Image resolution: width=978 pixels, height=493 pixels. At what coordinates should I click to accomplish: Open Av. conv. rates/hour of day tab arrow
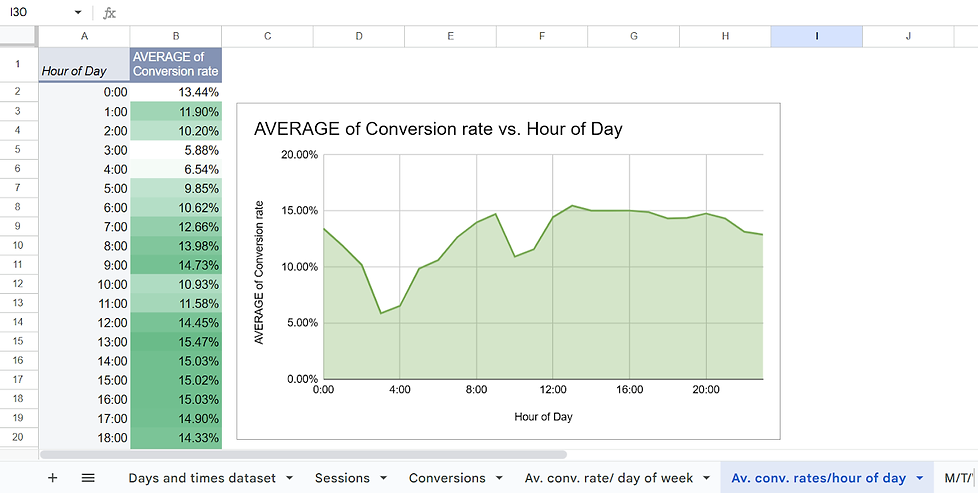point(919,479)
